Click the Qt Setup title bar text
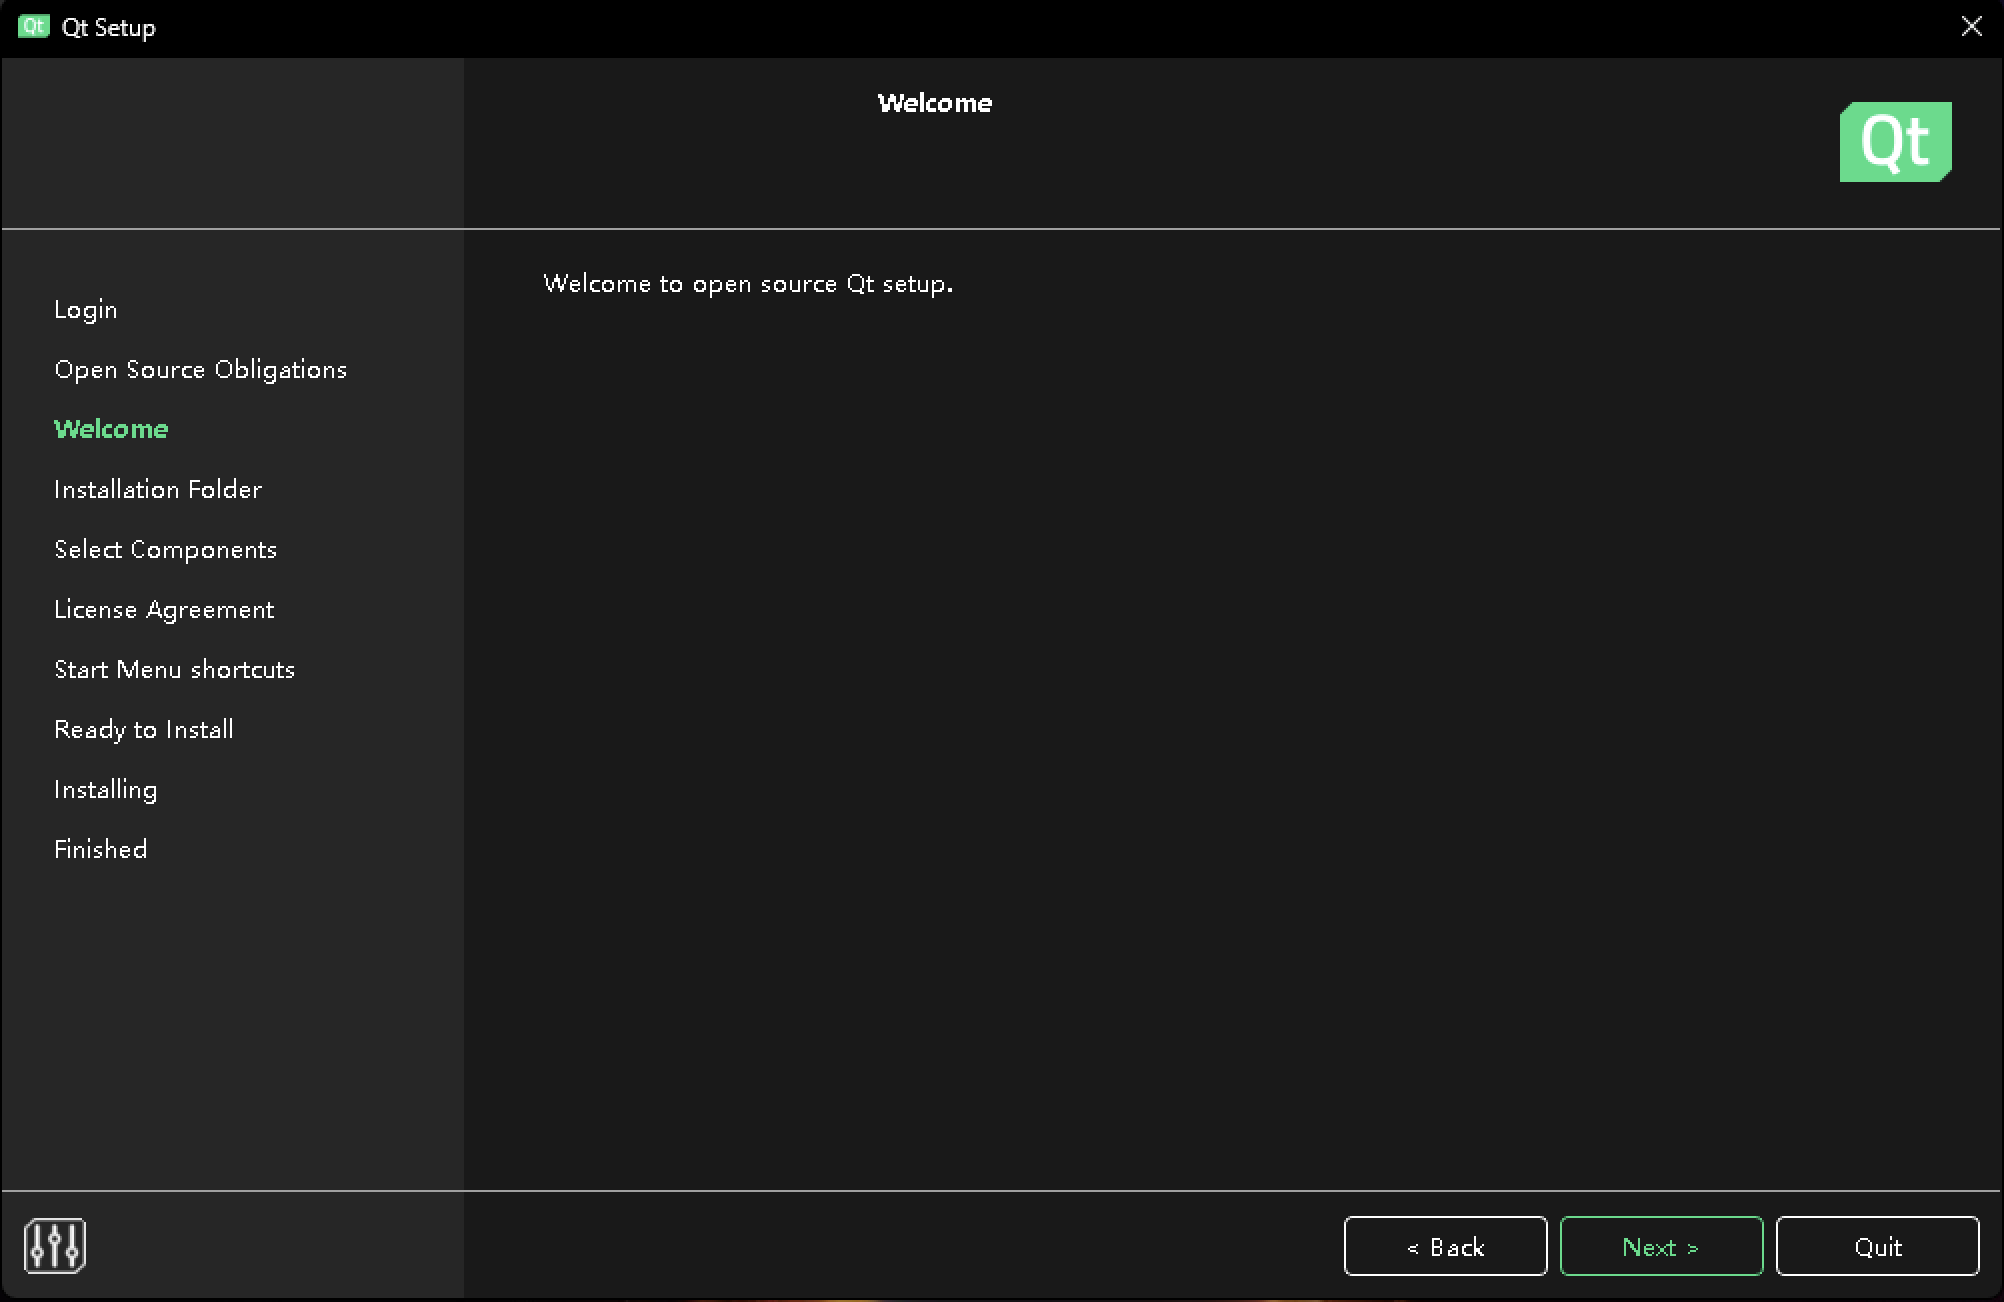Viewport: 2004px width, 1302px height. [109, 27]
